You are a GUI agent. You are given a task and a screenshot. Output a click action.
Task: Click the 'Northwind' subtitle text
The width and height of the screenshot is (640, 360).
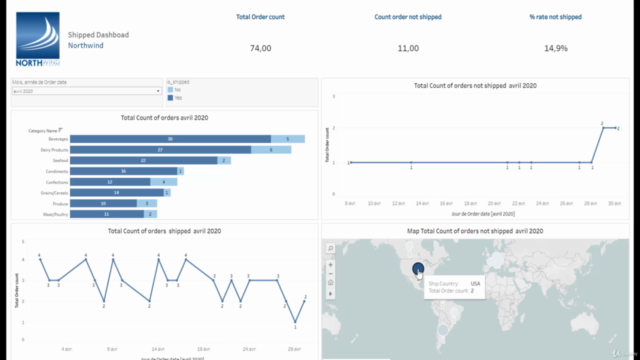tap(86, 45)
